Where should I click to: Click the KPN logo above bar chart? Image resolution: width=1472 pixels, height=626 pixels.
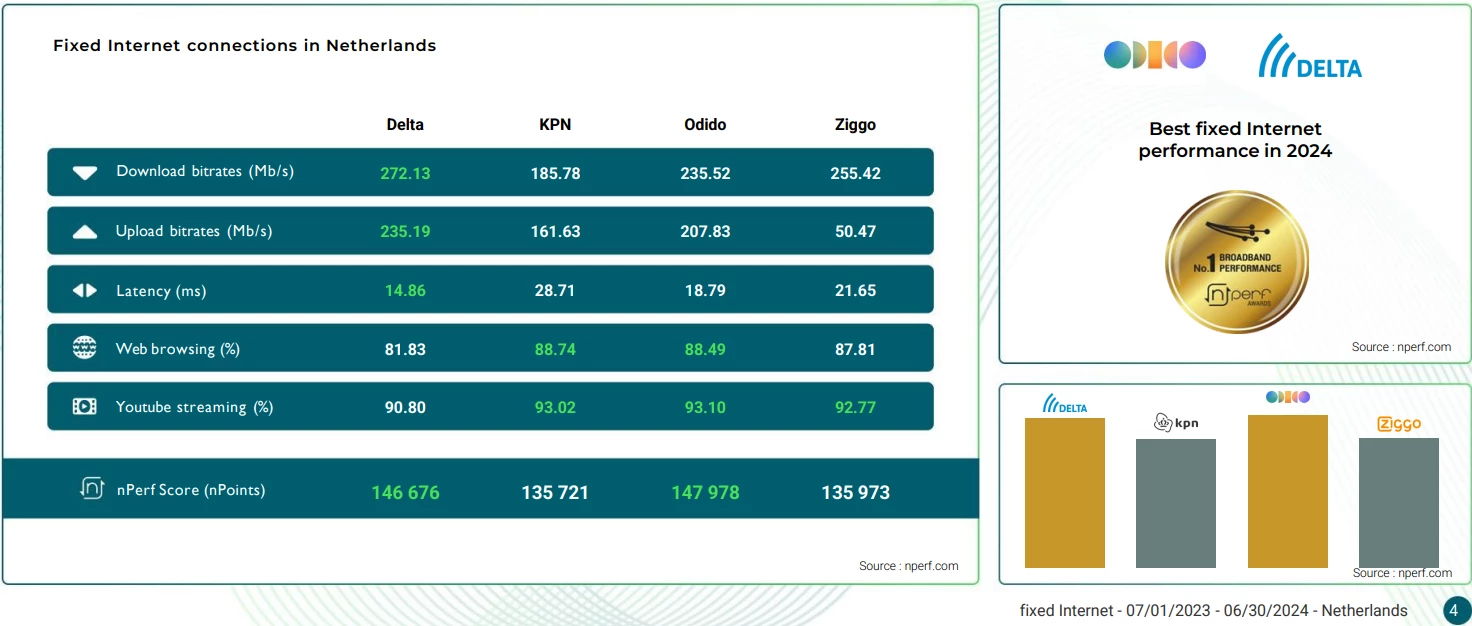tap(1176, 423)
